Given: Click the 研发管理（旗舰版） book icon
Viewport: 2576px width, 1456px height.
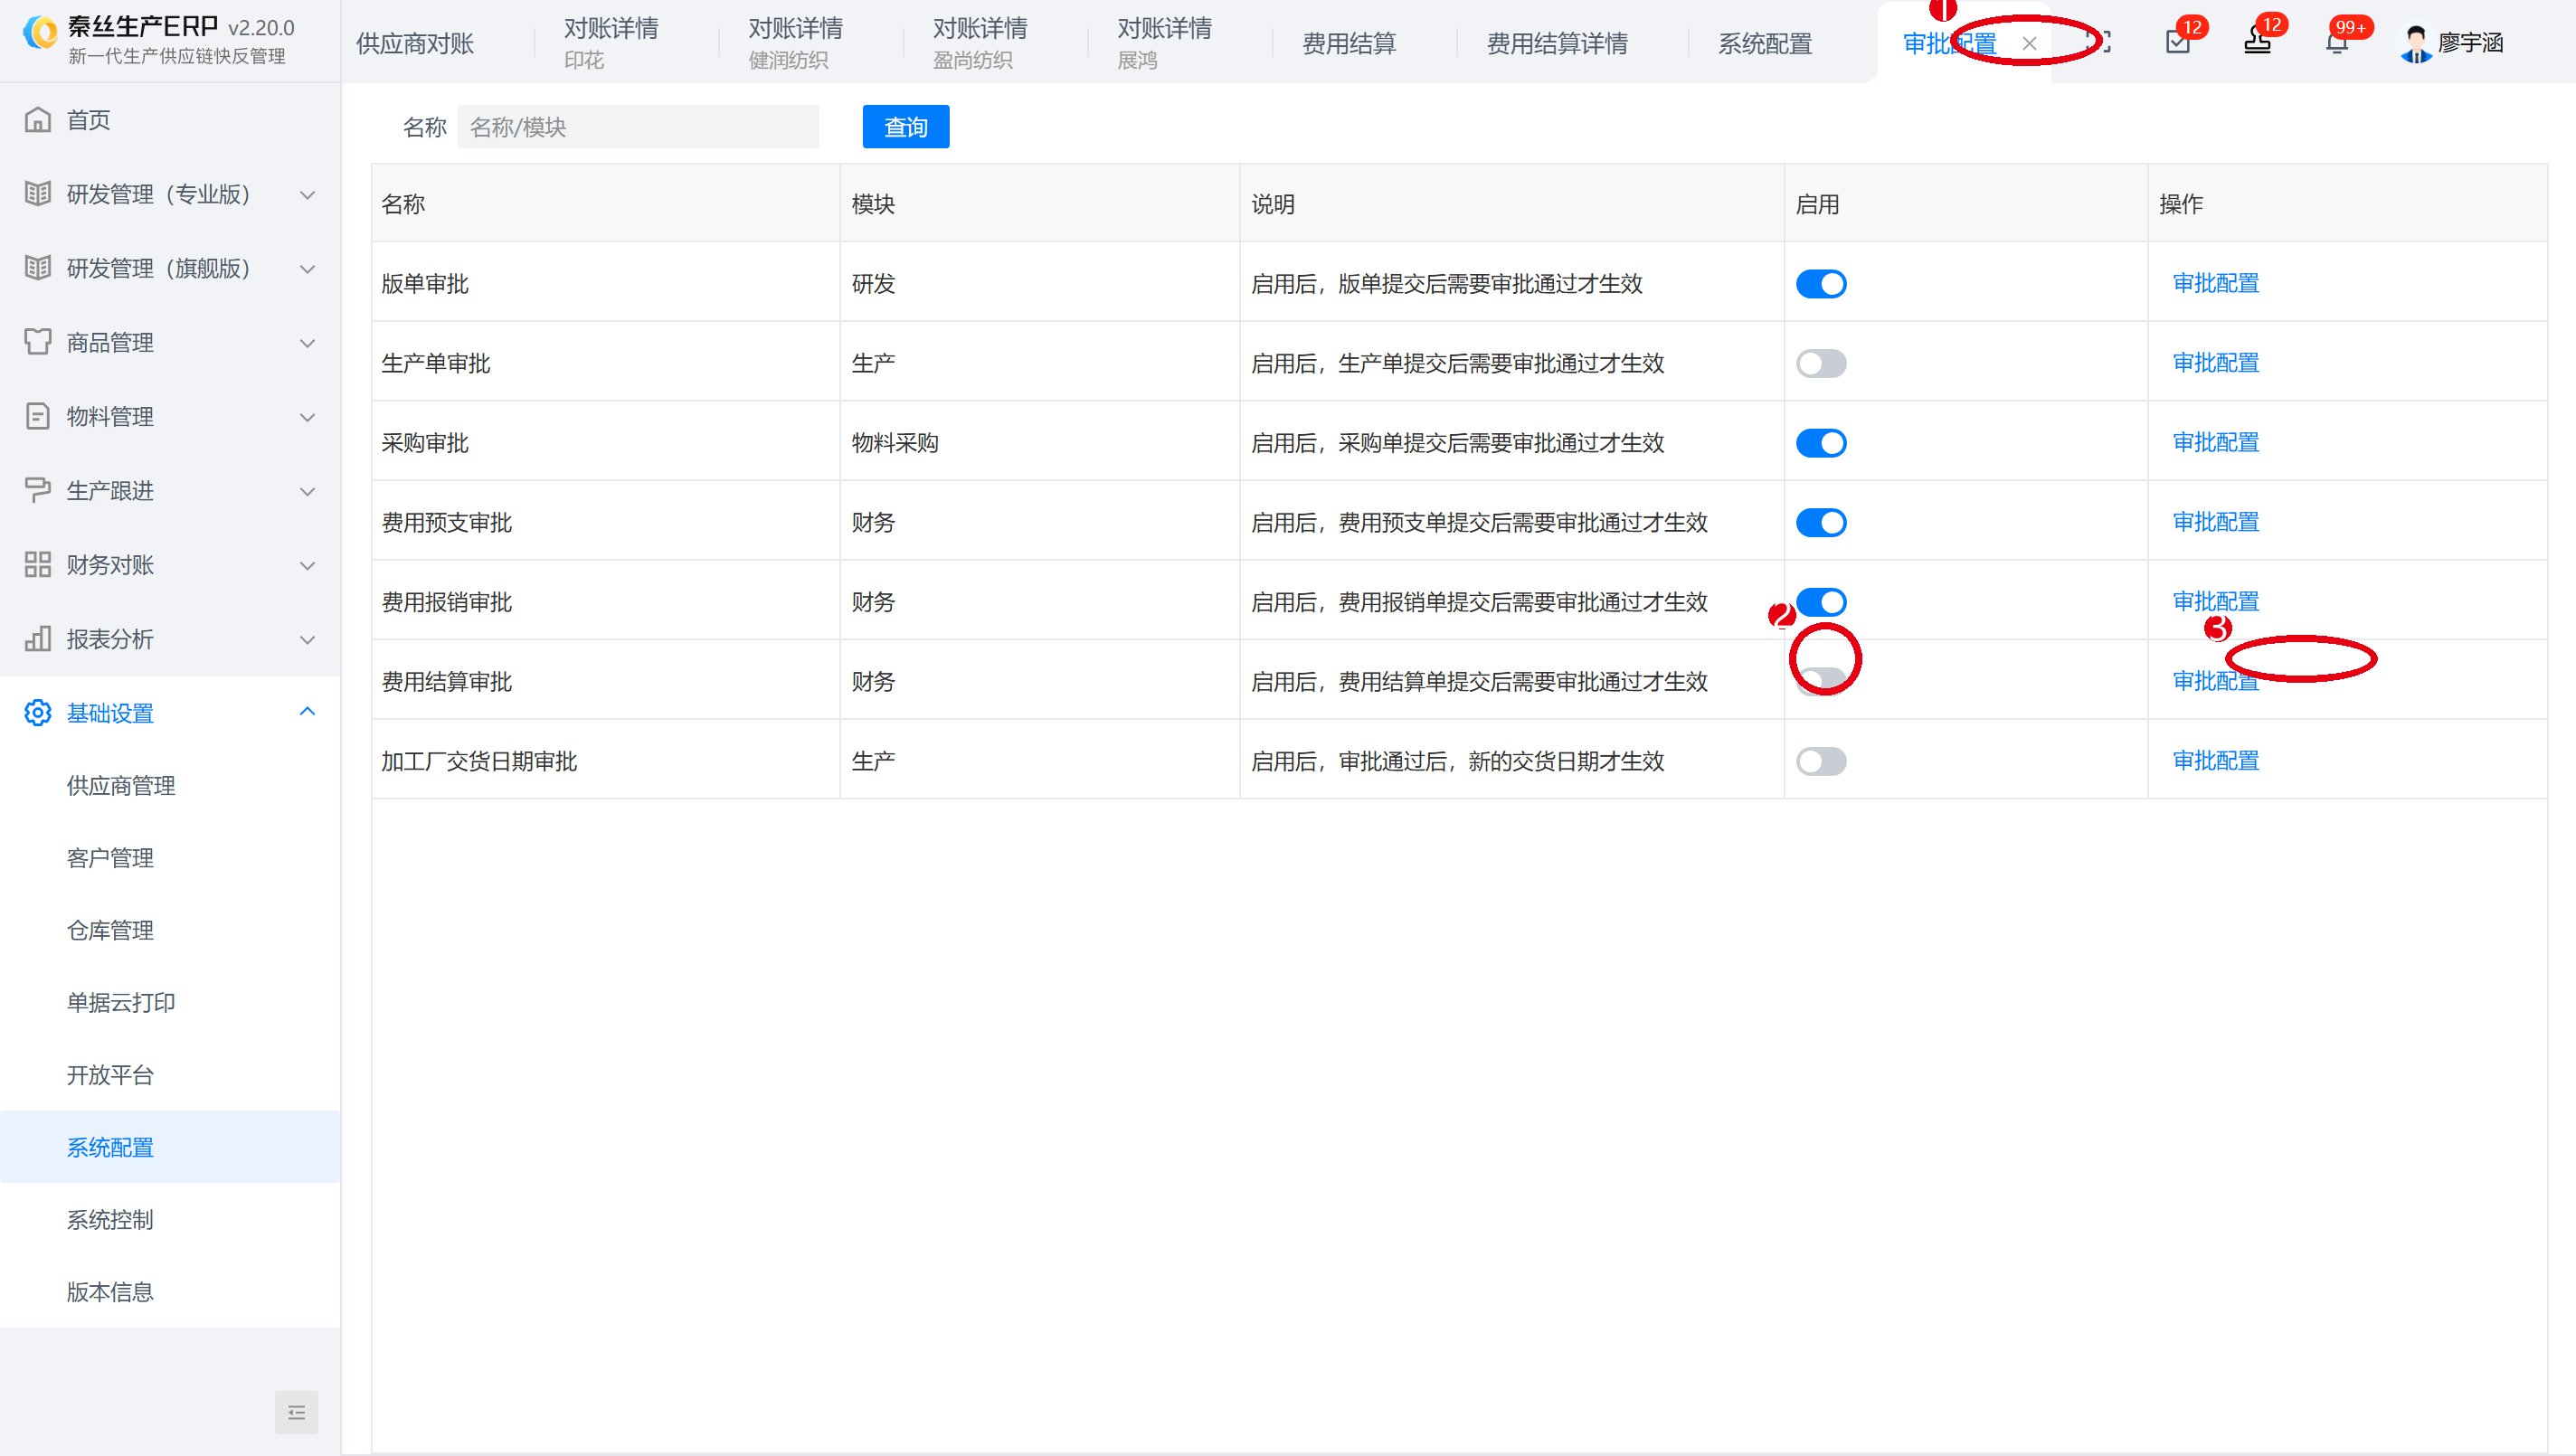Looking at the screenshot, I should coord(38,268).
